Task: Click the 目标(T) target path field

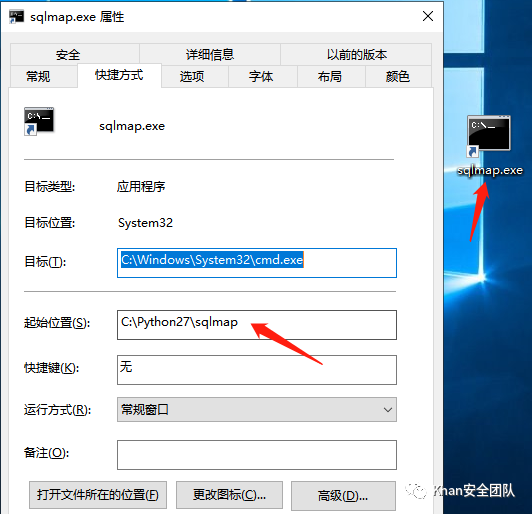Action: point(257,263)
